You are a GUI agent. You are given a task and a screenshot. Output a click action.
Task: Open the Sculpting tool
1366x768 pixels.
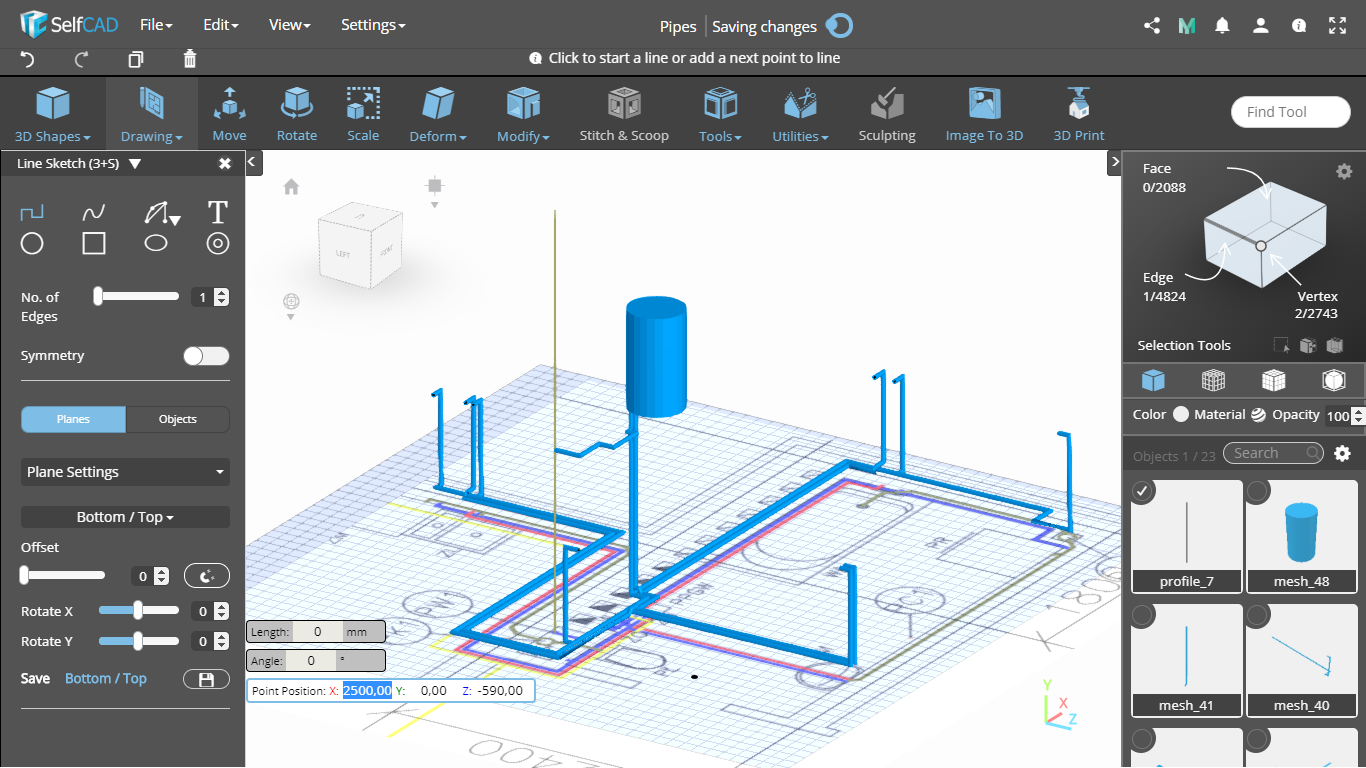[x=886, y=113]
